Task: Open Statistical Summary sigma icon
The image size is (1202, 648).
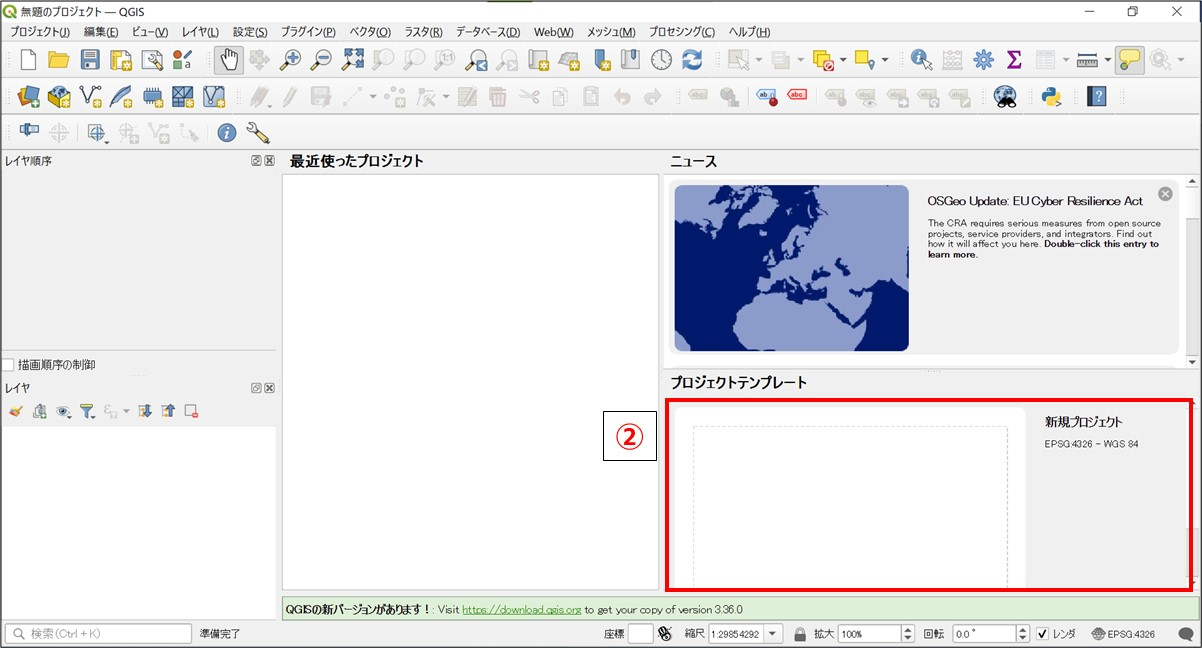Action: point(1014,60)
